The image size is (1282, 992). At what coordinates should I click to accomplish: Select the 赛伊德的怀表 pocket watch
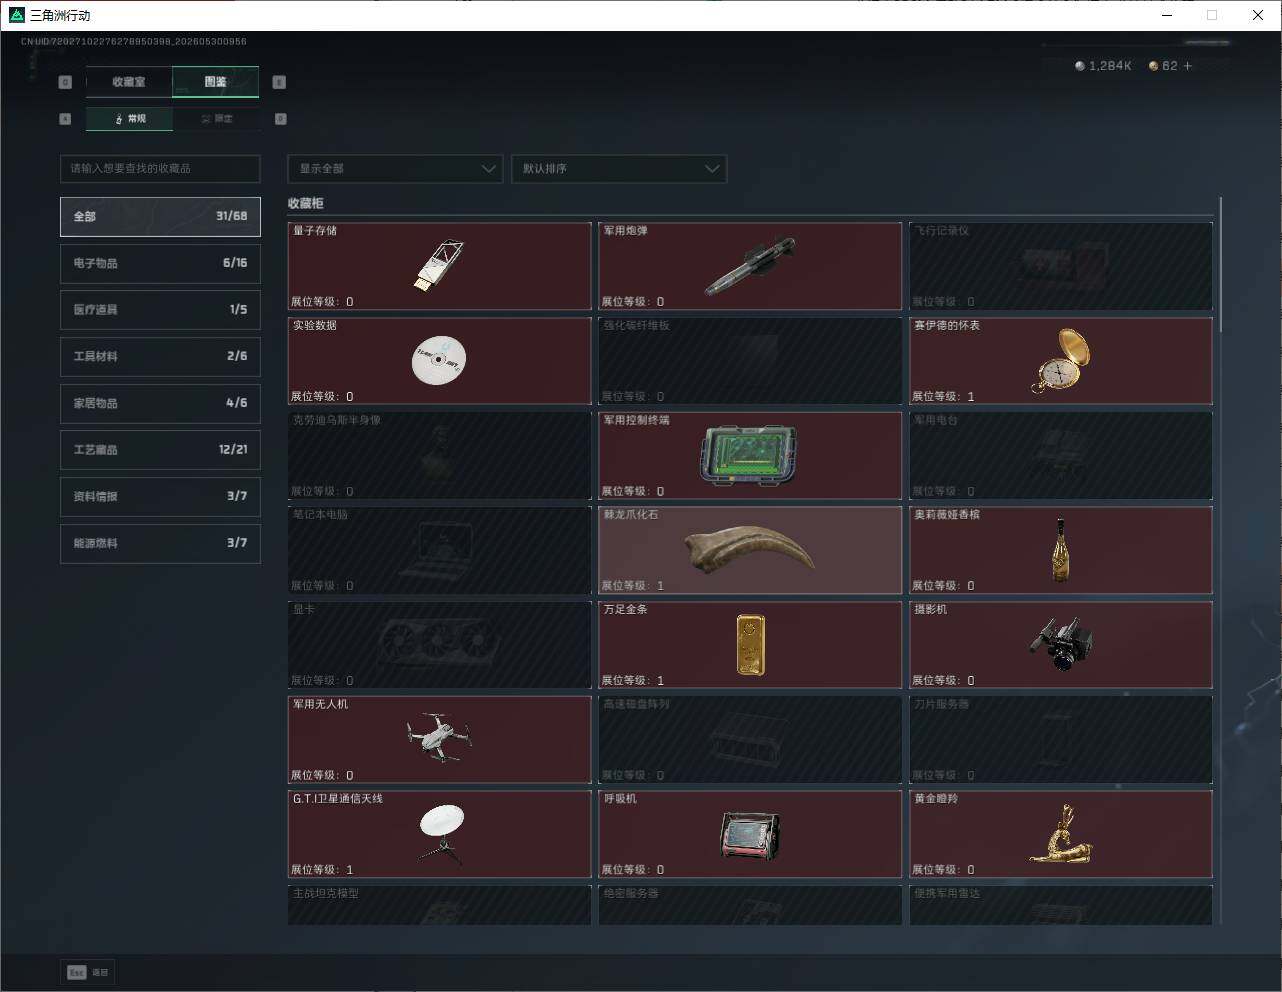pos(1061,361)
